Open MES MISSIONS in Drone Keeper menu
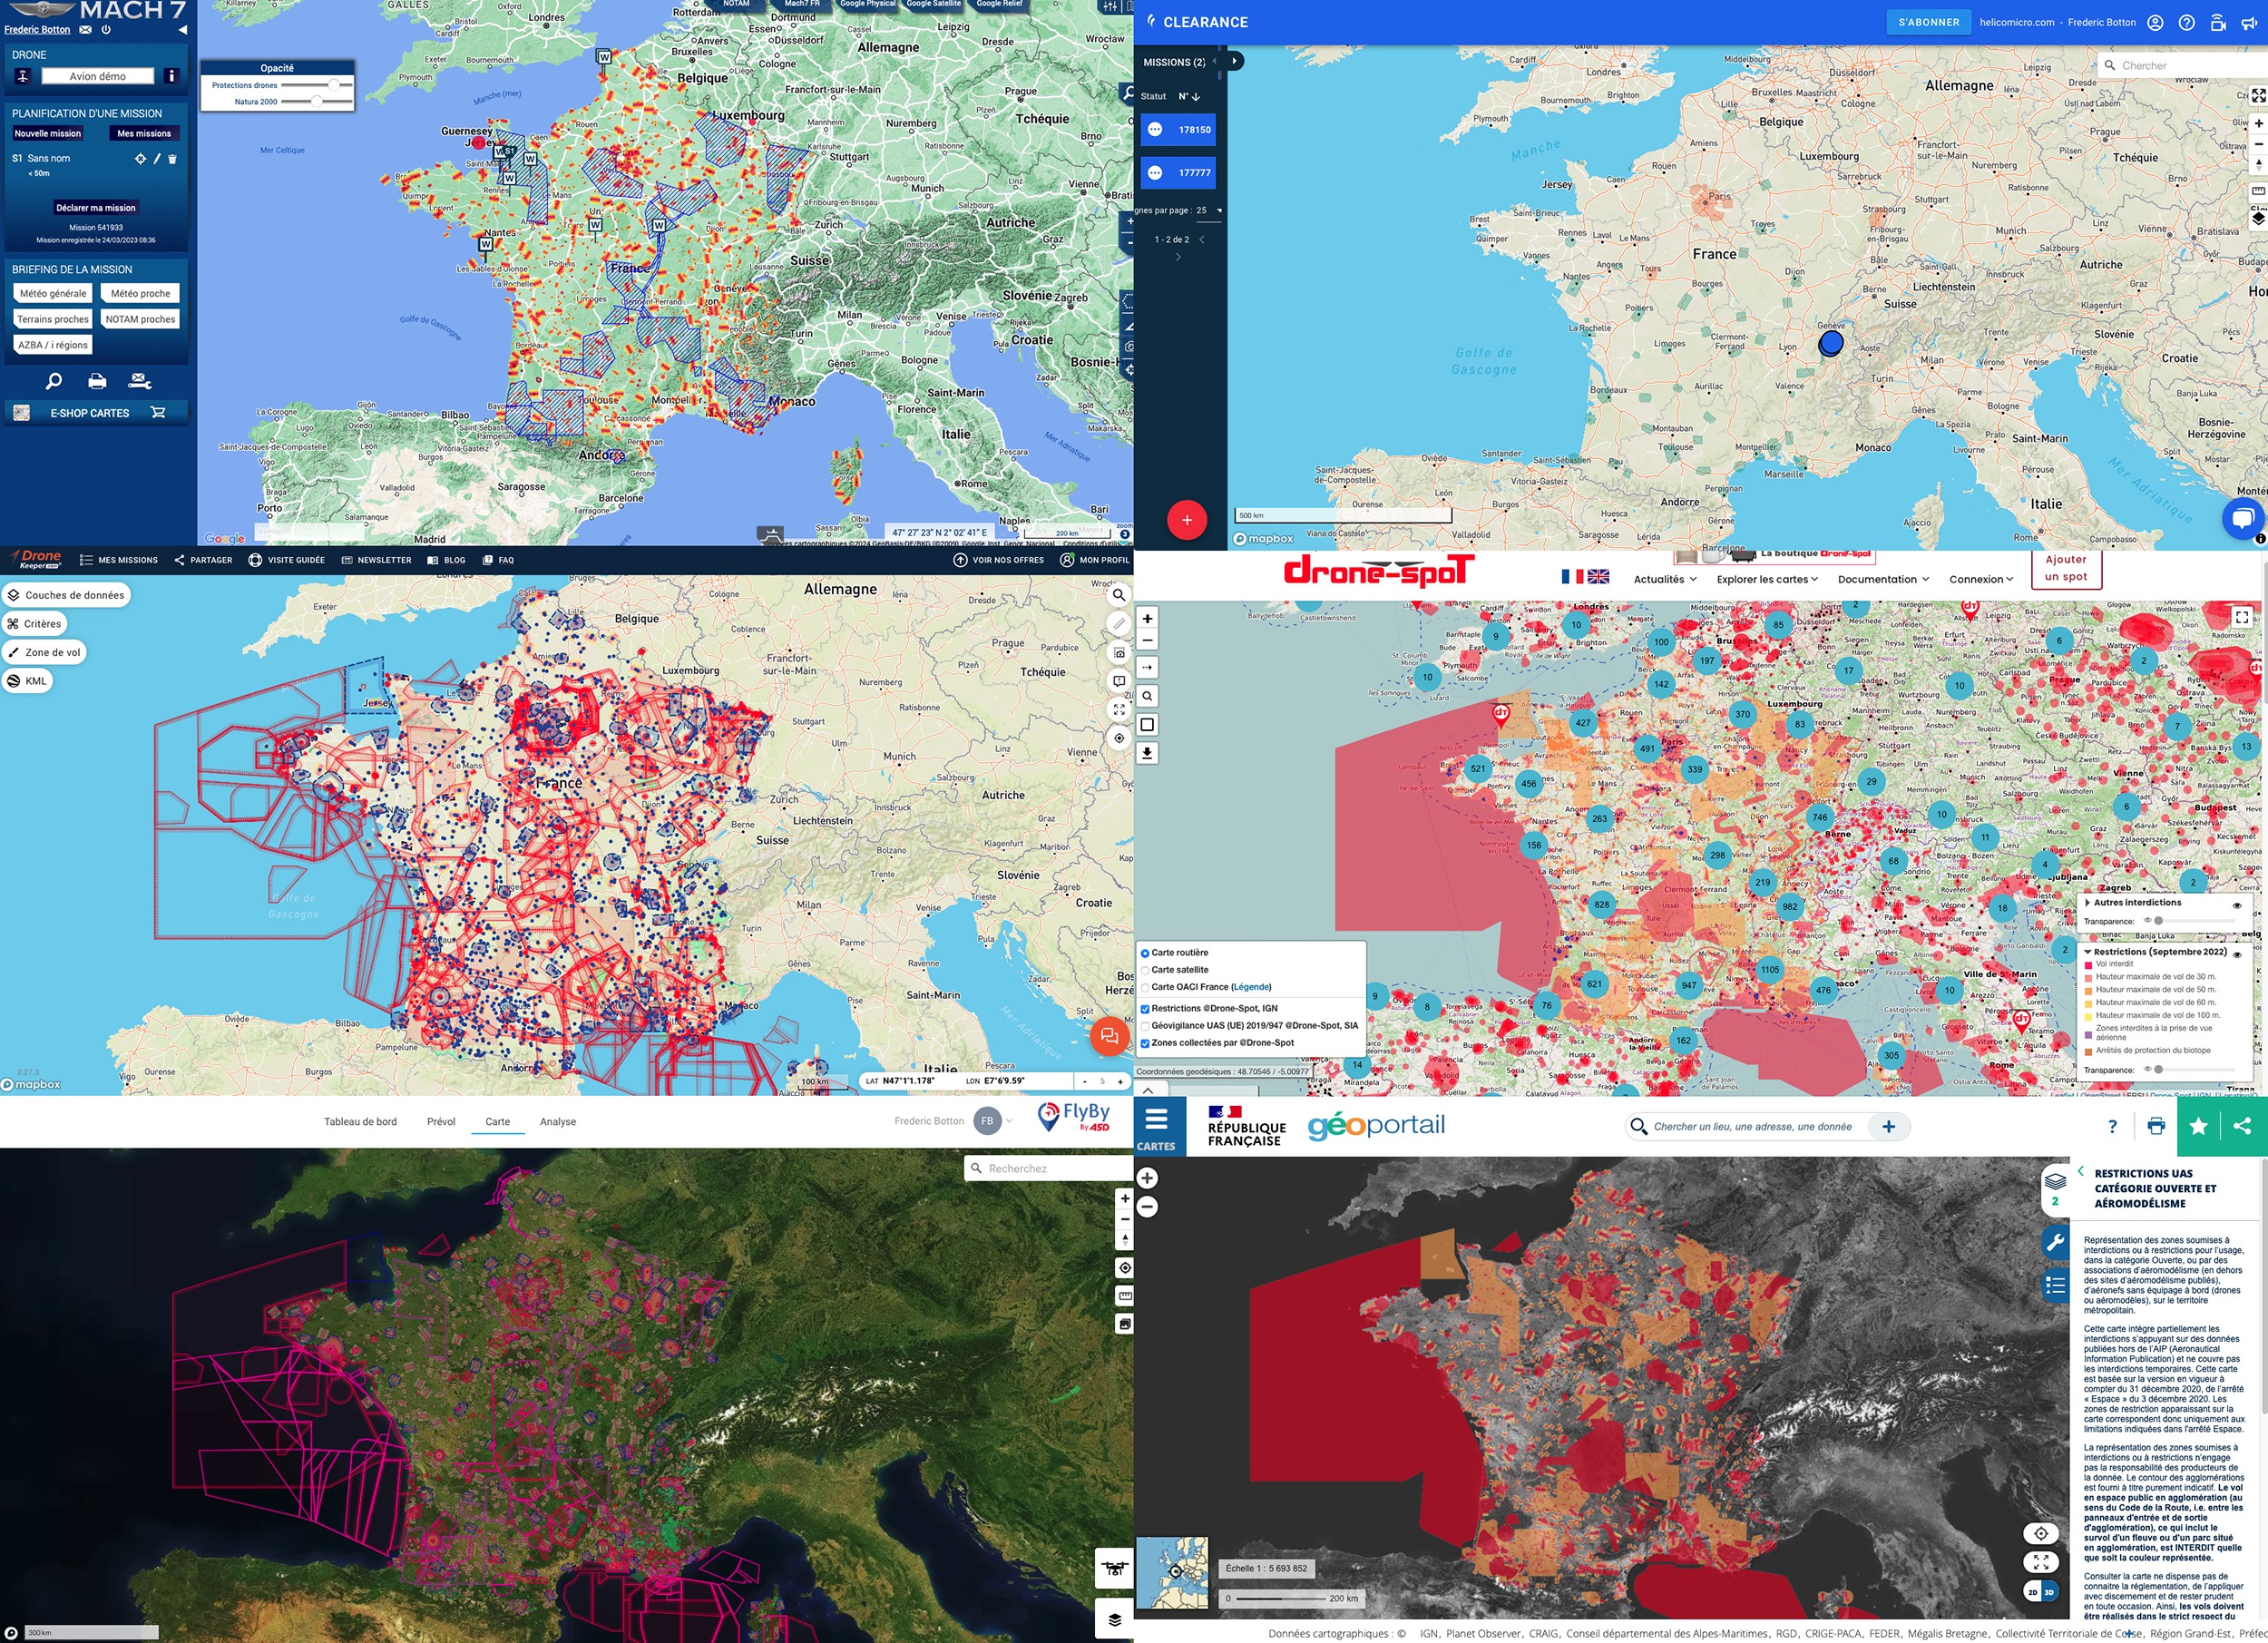The image size is (2268, 1643). (x=119, y=560)
